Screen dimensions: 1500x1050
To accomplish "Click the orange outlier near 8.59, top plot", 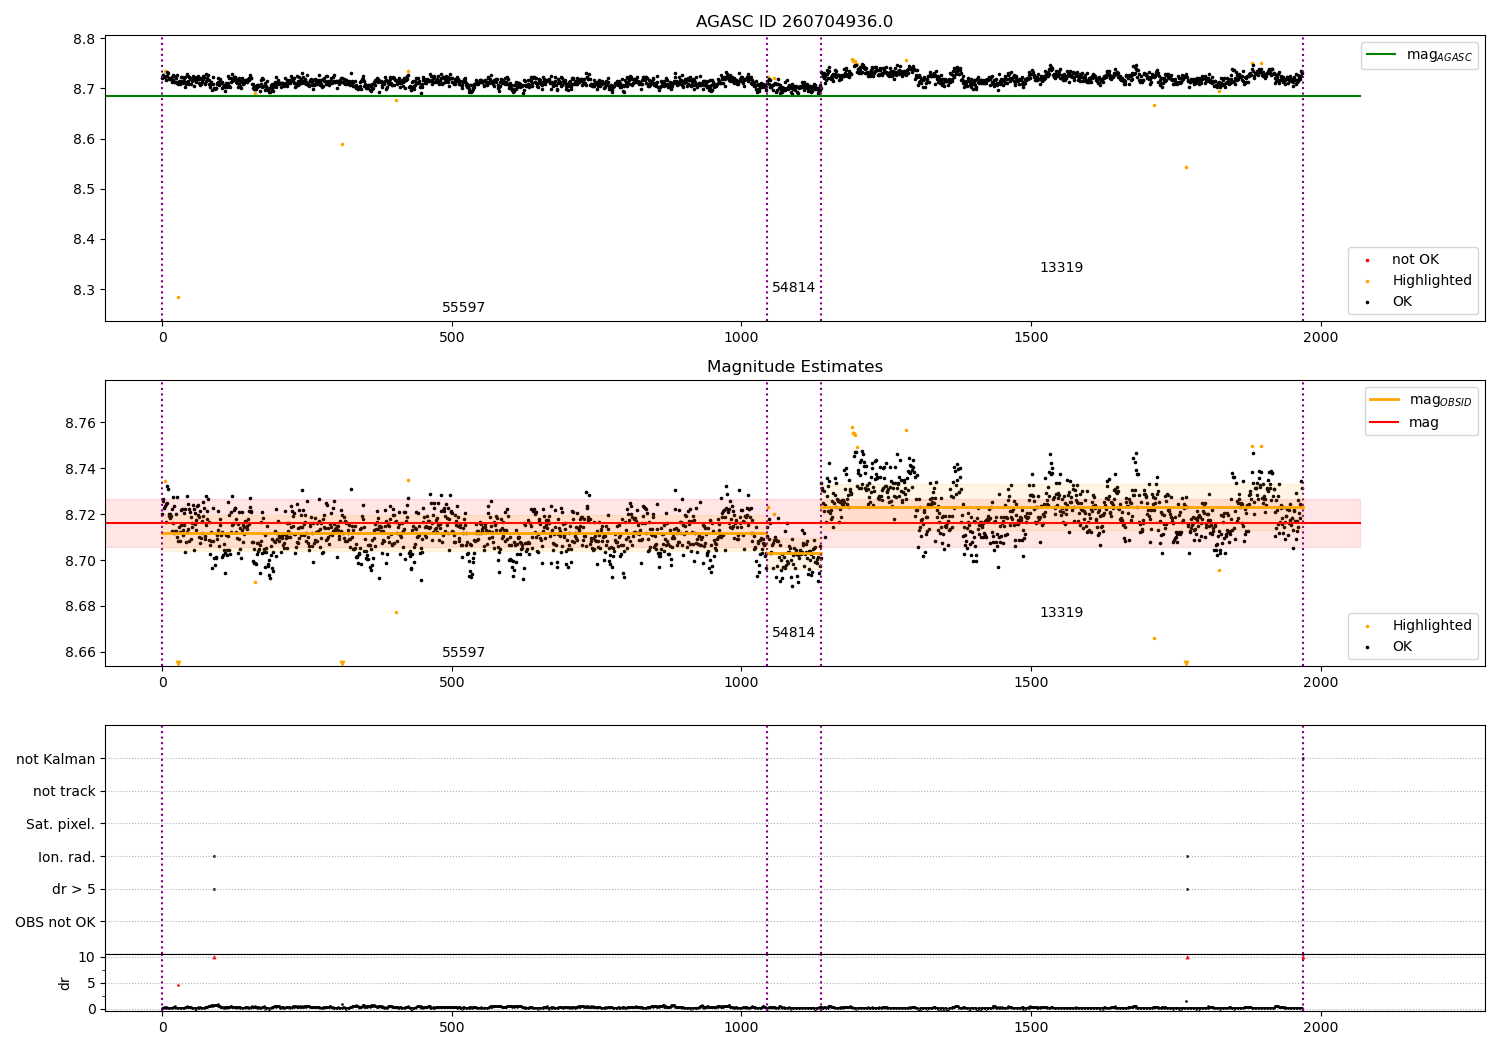I will [x=342, y=144].
